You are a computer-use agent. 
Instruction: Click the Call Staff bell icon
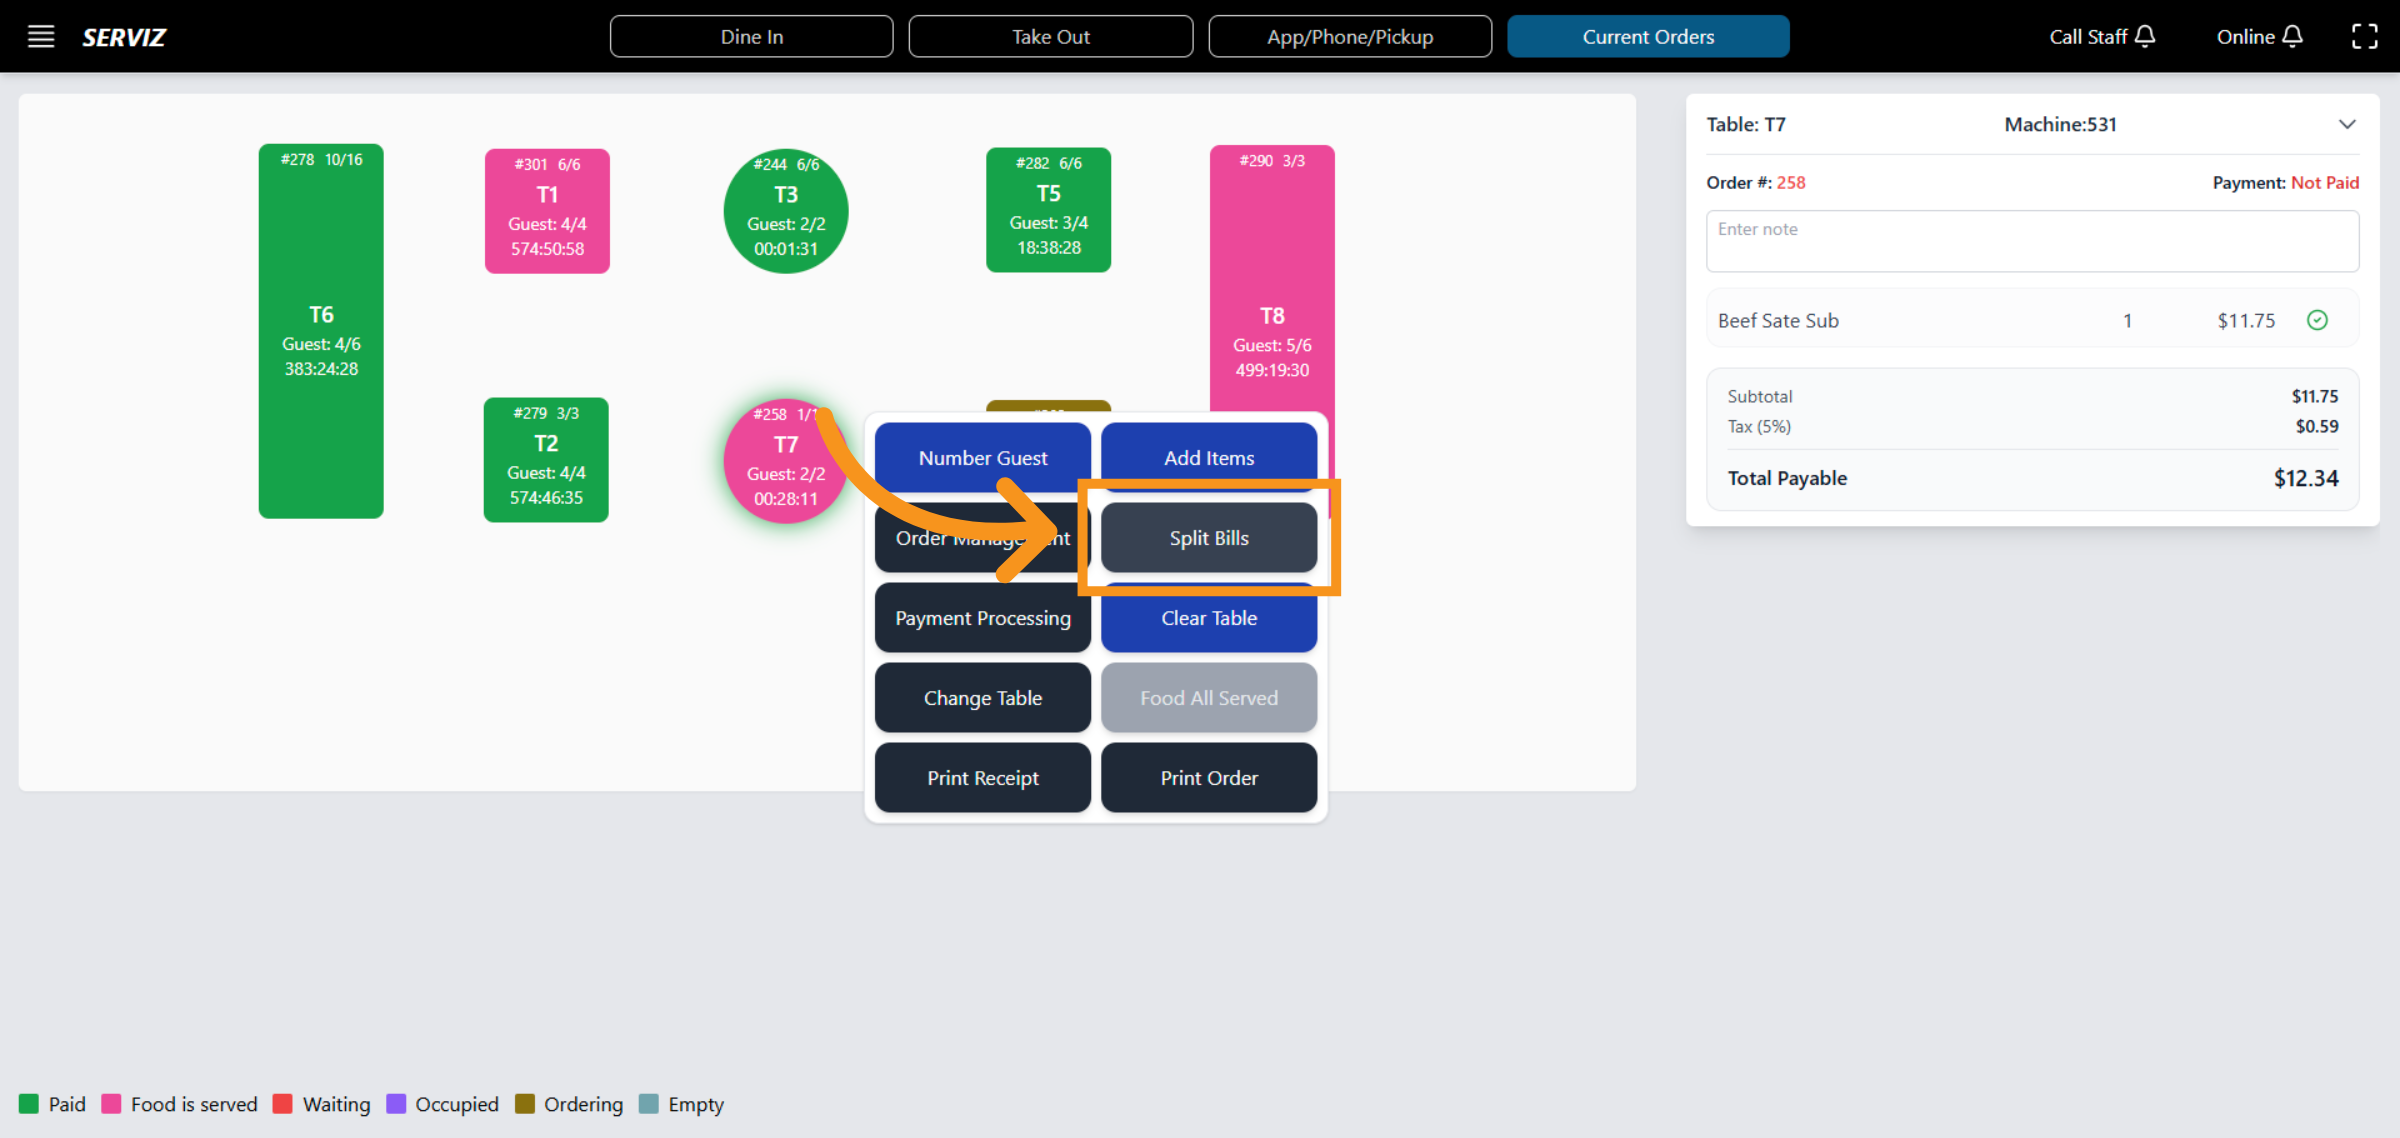click(x=2144, y=37)
